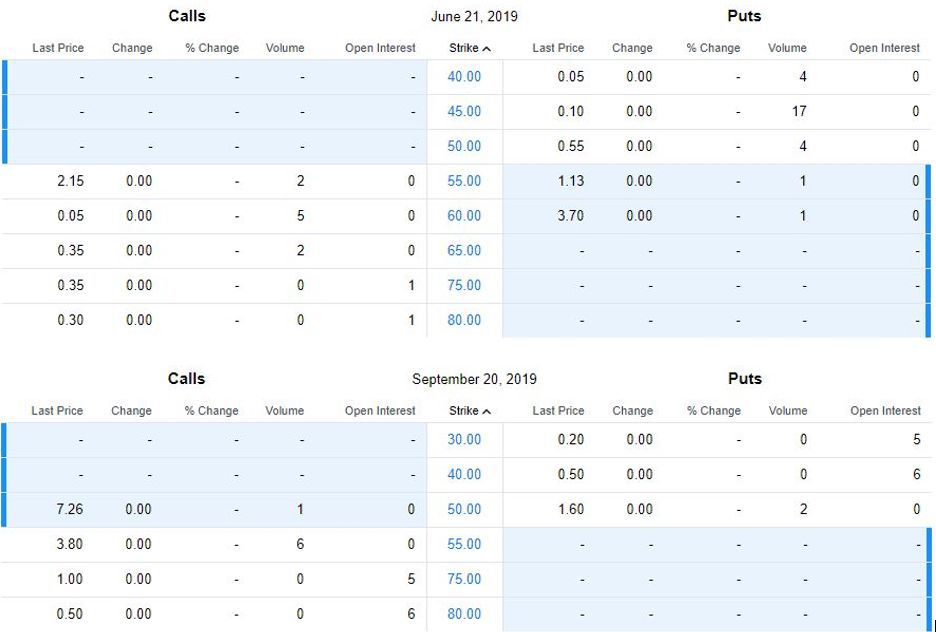The image size is (936, 632).
Task: Open the June 80.00 strike link
Action: click(464, 320)
